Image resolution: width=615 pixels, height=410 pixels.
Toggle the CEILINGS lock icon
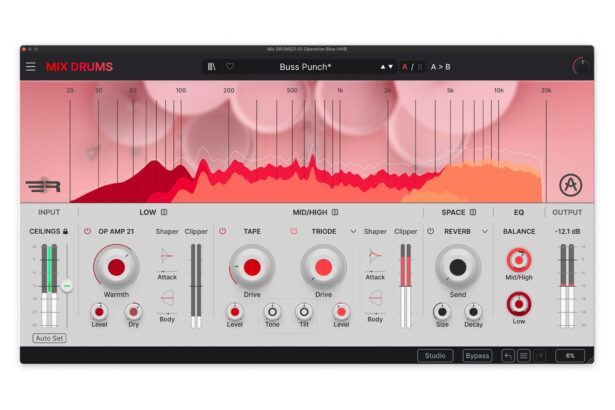point(66,231)
